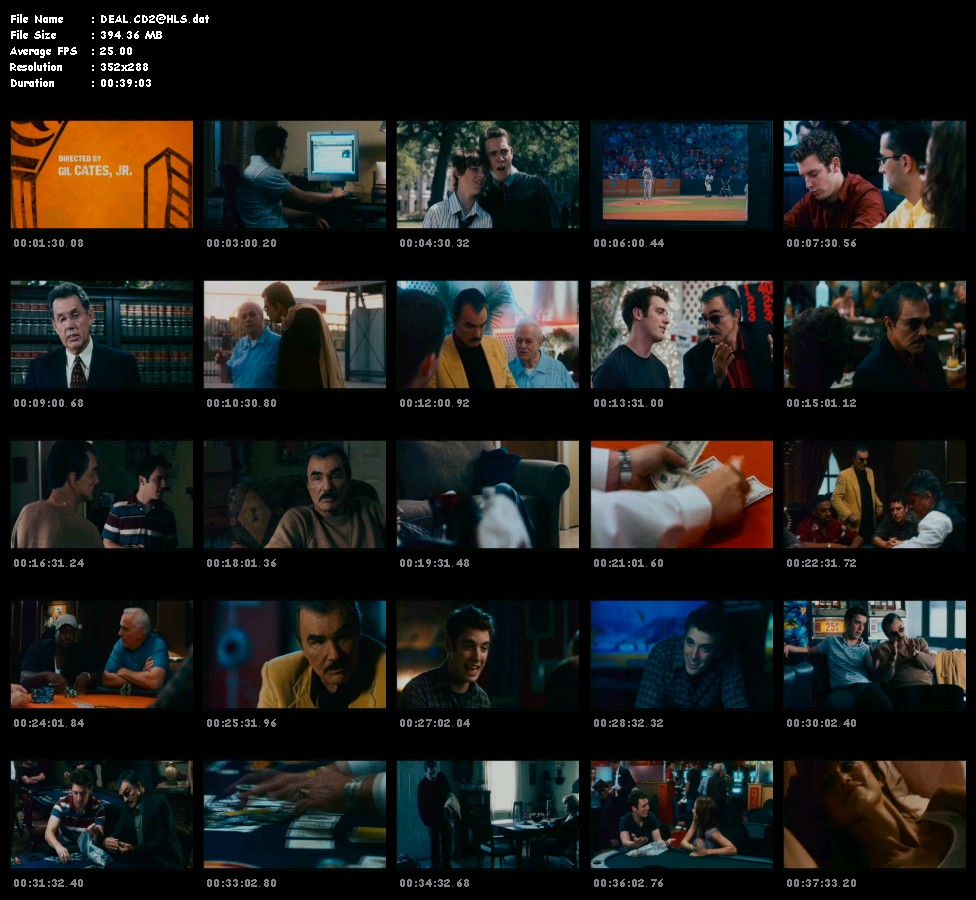This screenshot has width=976, height=900.
Task: Click the timestamp text 00:15:01.12
Action: [822, 403]
